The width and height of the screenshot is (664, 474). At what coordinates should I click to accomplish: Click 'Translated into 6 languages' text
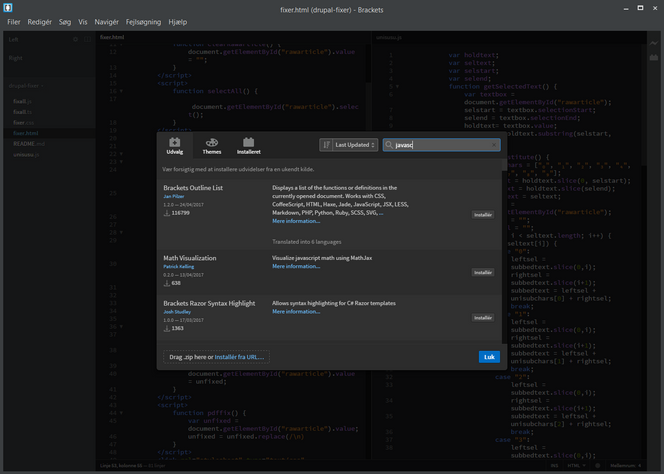(307, 242)
